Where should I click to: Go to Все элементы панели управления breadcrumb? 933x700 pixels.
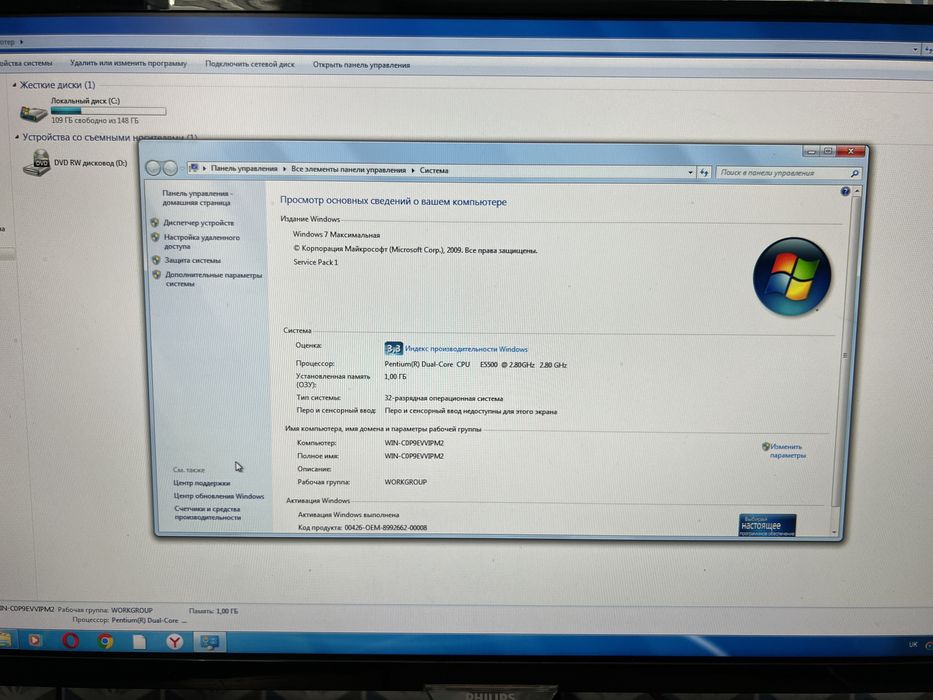(x=348, y=170)
